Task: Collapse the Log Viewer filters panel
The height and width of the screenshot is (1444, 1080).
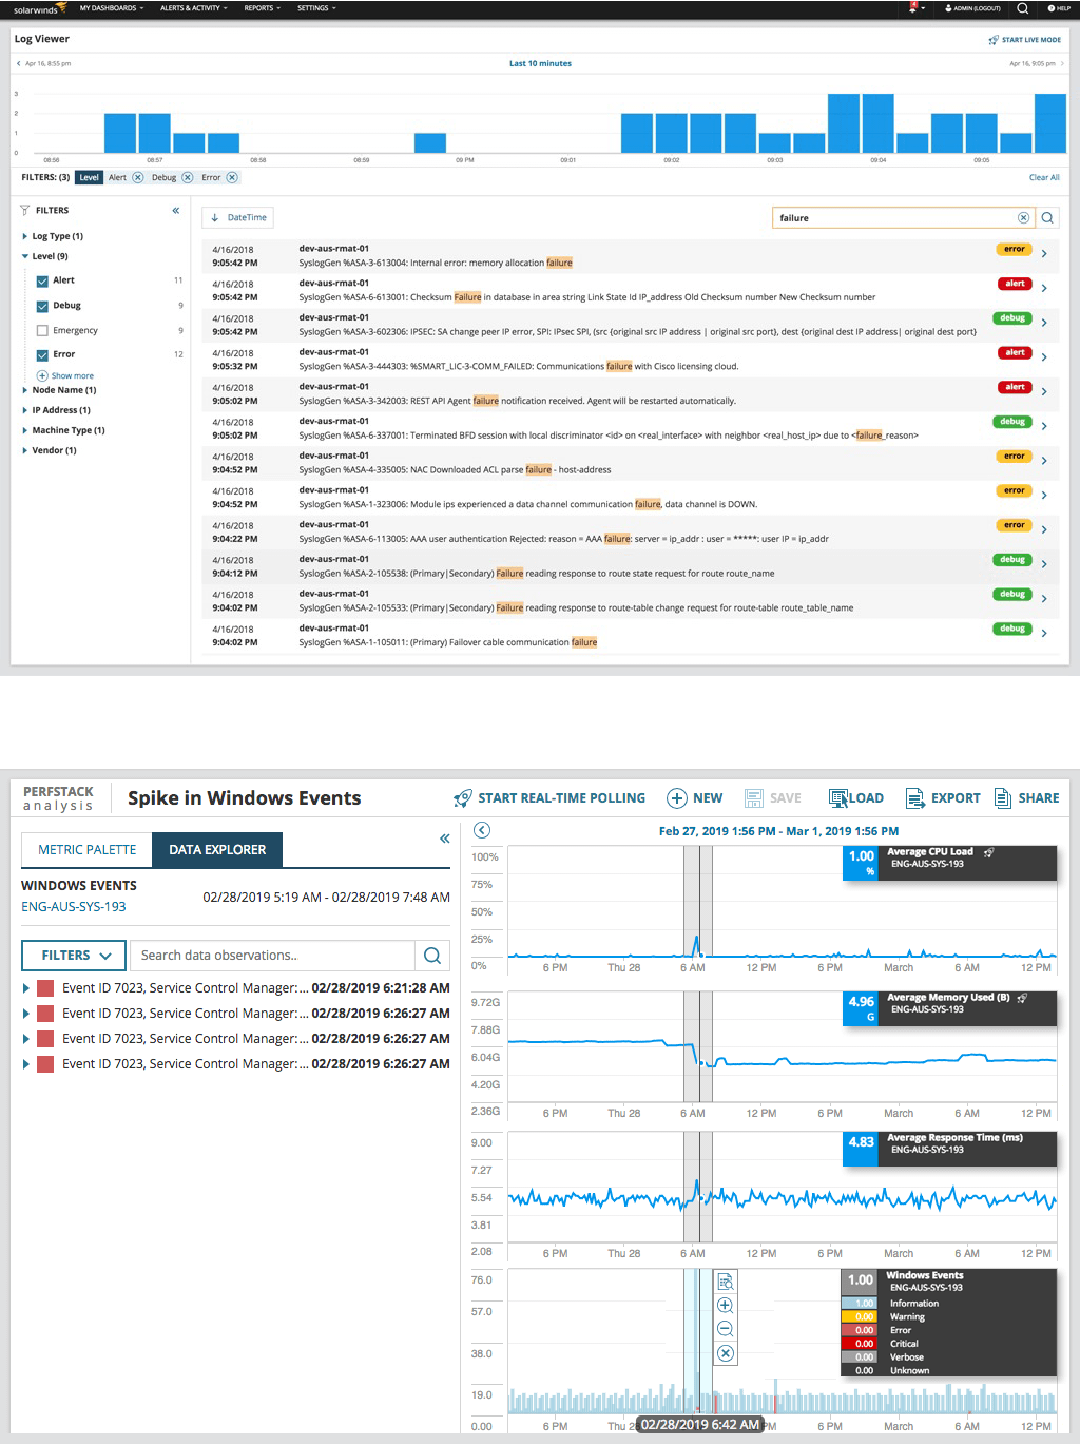Action: pos(176,210)
